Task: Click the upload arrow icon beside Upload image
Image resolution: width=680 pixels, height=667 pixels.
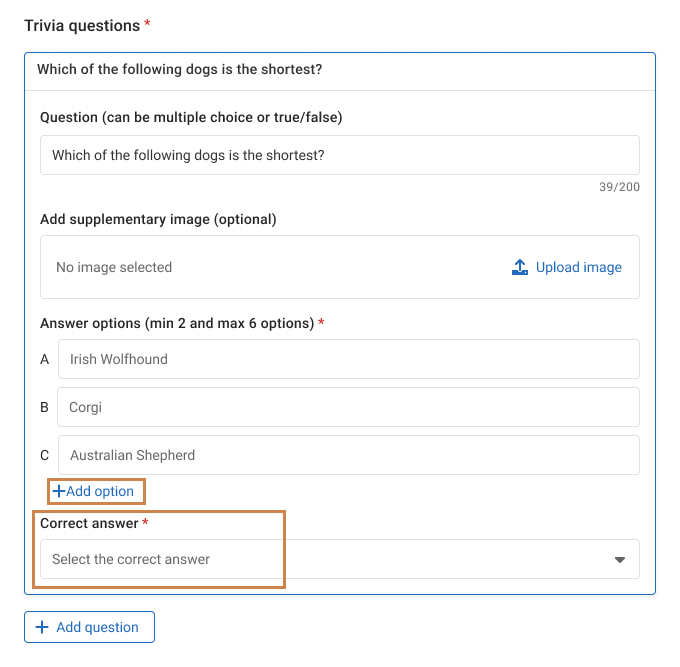Action: coord(520,267)
